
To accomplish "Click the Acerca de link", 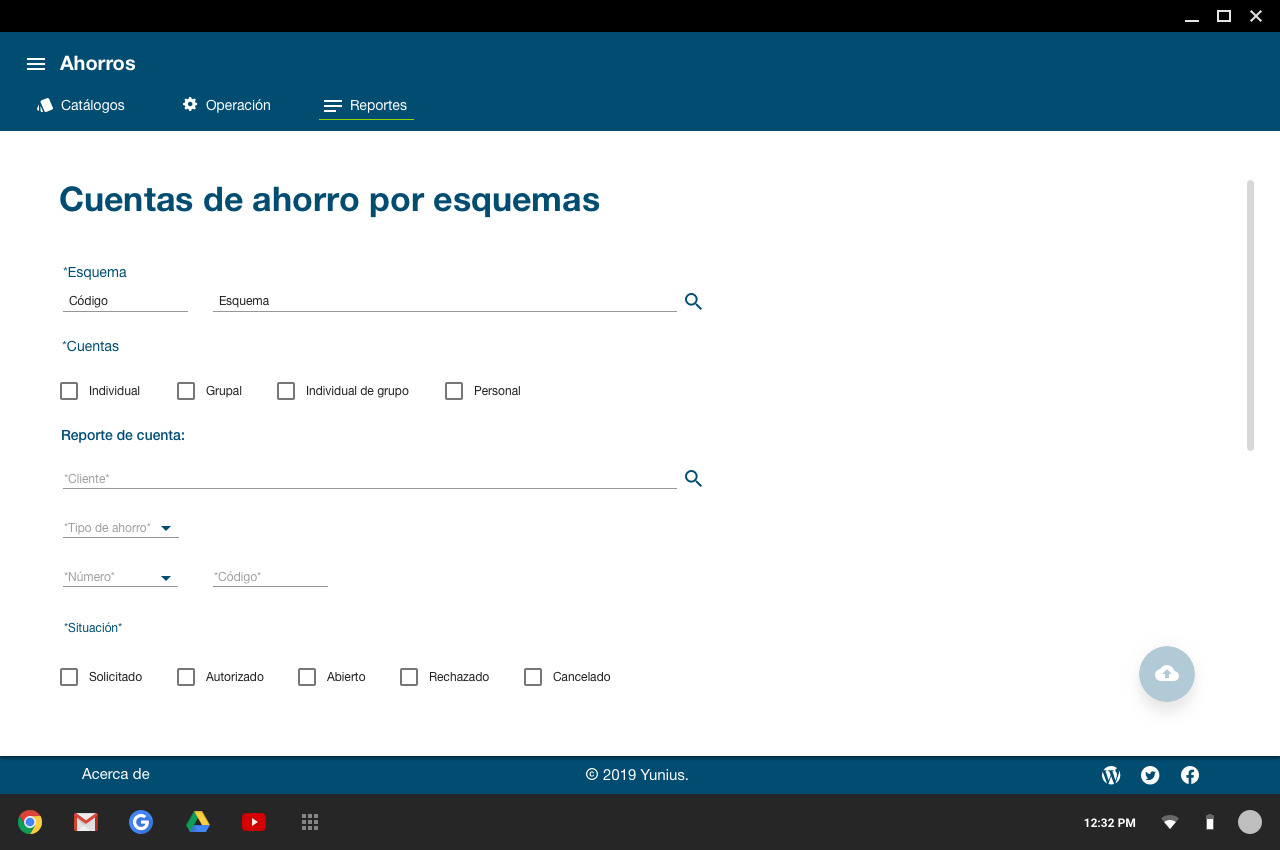I will click(x=116, y=774).
